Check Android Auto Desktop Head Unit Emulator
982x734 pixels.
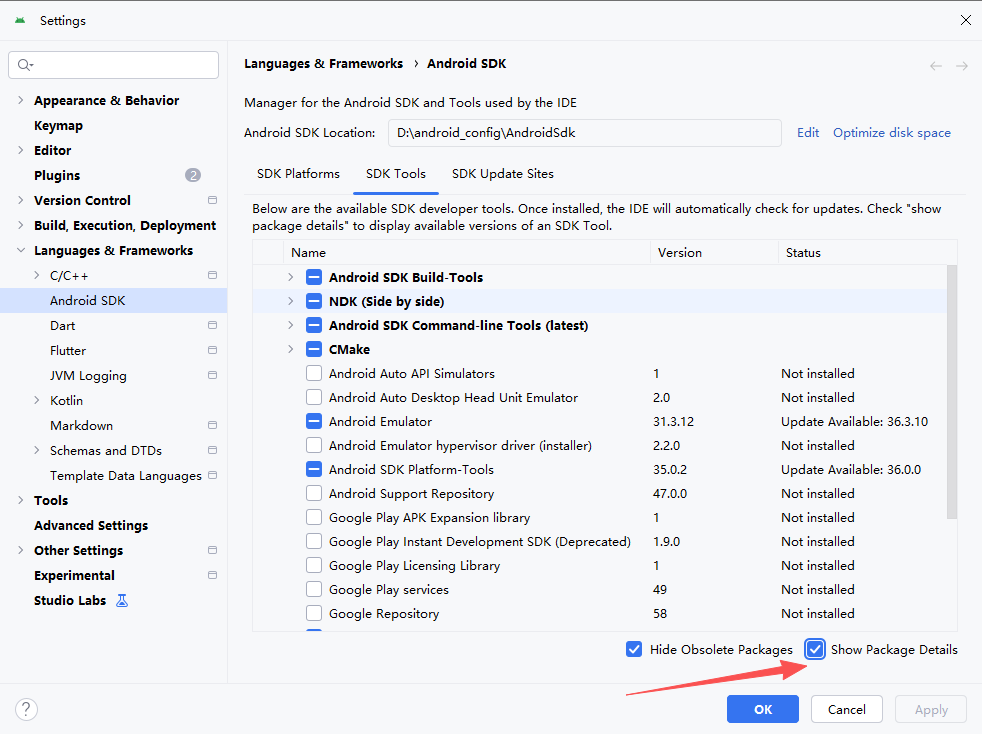pos(314,398)
